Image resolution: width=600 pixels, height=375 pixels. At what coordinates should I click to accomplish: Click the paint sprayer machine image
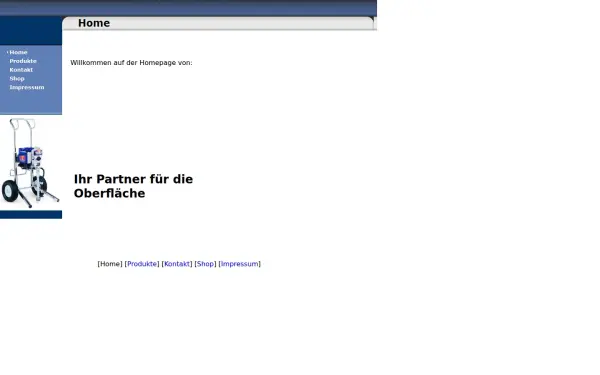tap(31, 163)
